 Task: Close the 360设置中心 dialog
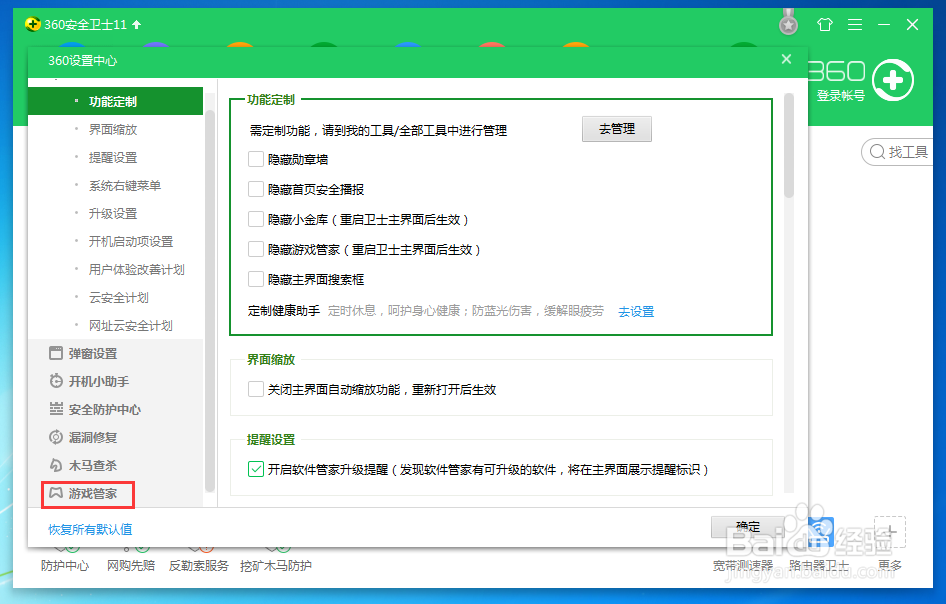click(786, 59)
